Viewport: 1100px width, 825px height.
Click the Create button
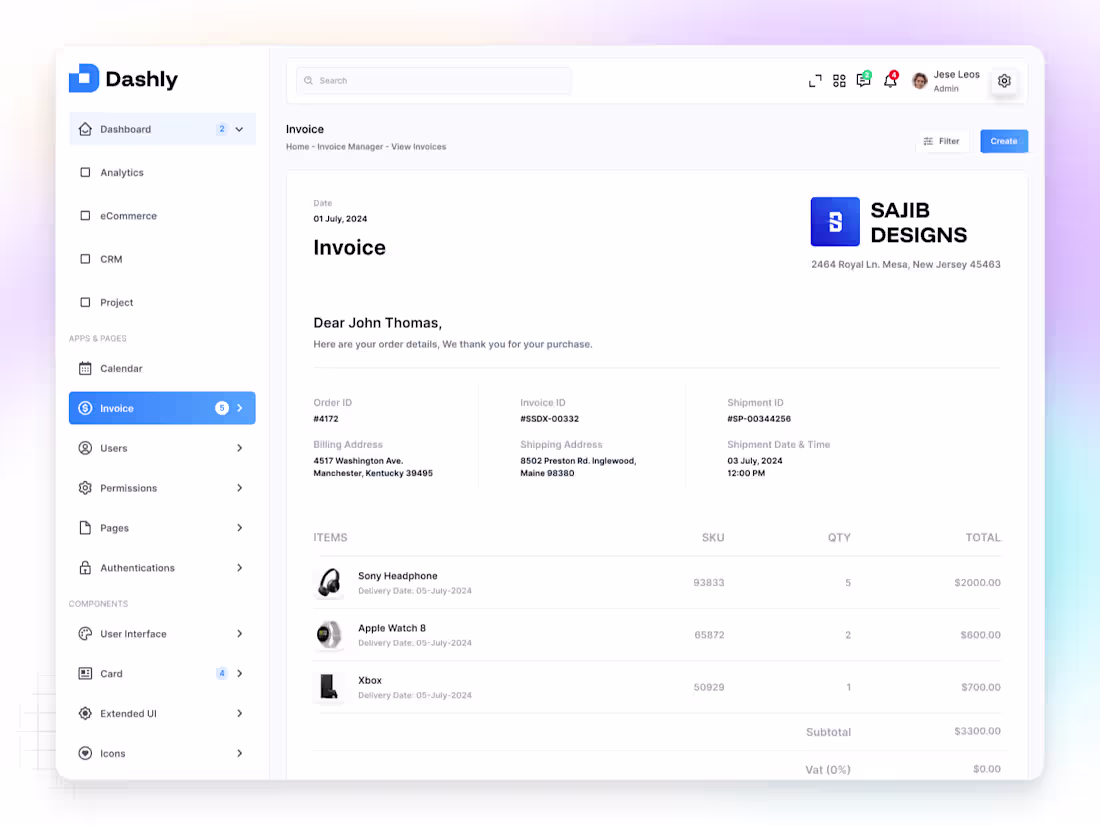pos(1003,141)
